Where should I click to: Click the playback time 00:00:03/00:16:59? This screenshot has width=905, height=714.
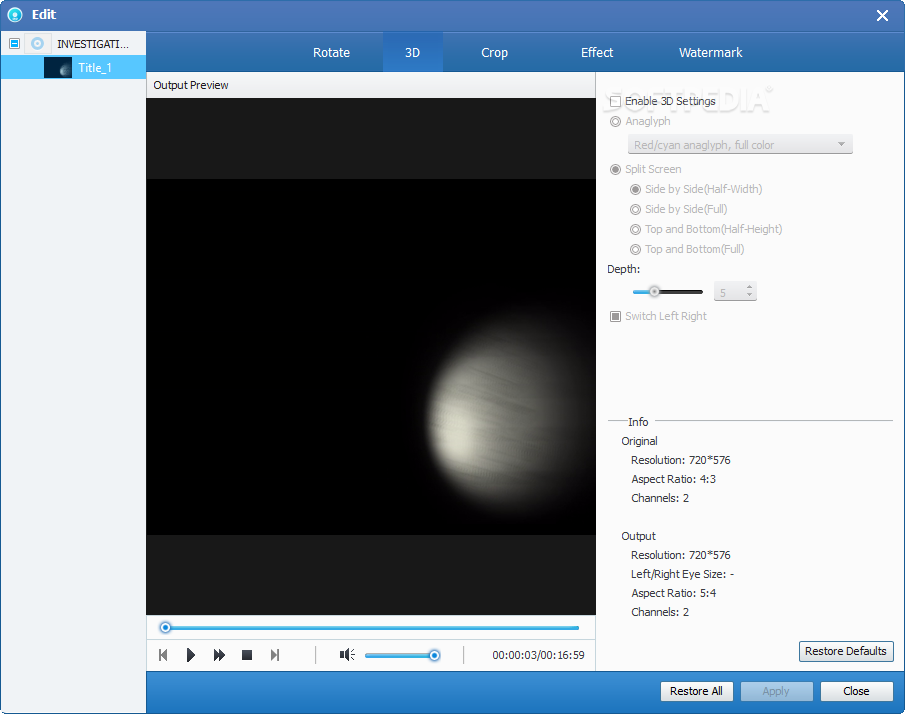[538, 655]
